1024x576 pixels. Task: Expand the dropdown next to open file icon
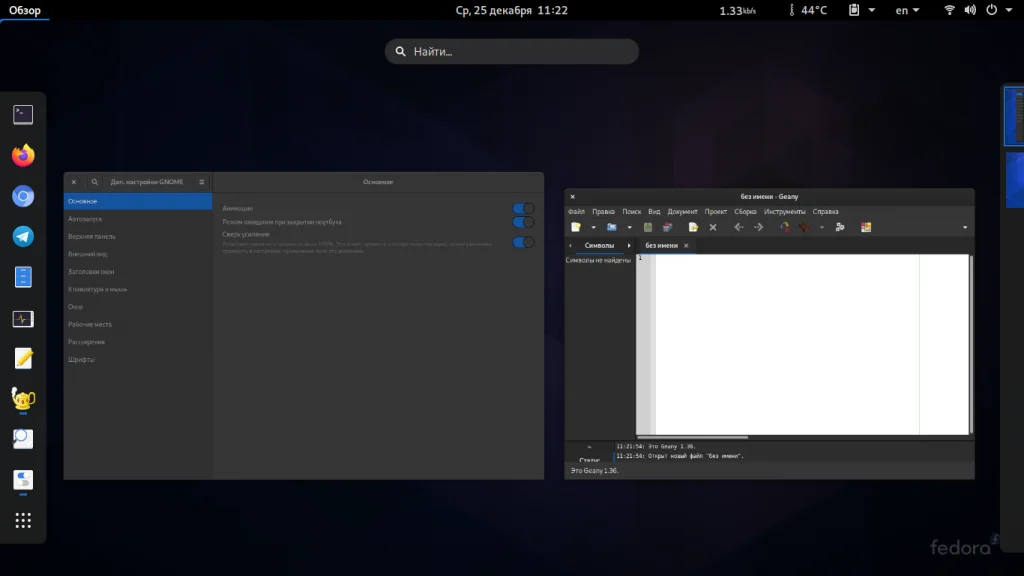[629, 228]
